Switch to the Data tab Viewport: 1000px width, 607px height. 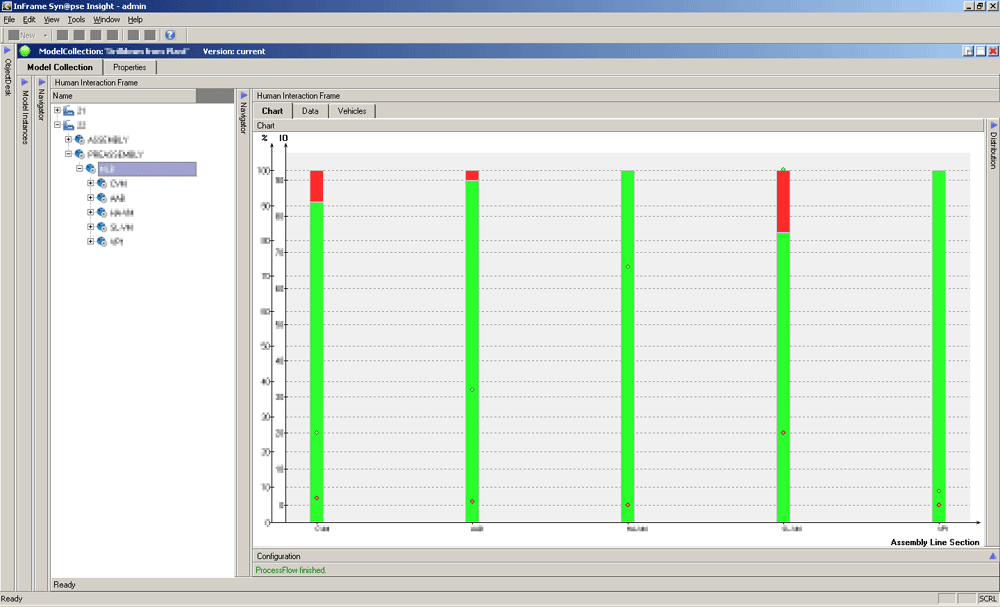pyautogui.click(x=310, y=111)
